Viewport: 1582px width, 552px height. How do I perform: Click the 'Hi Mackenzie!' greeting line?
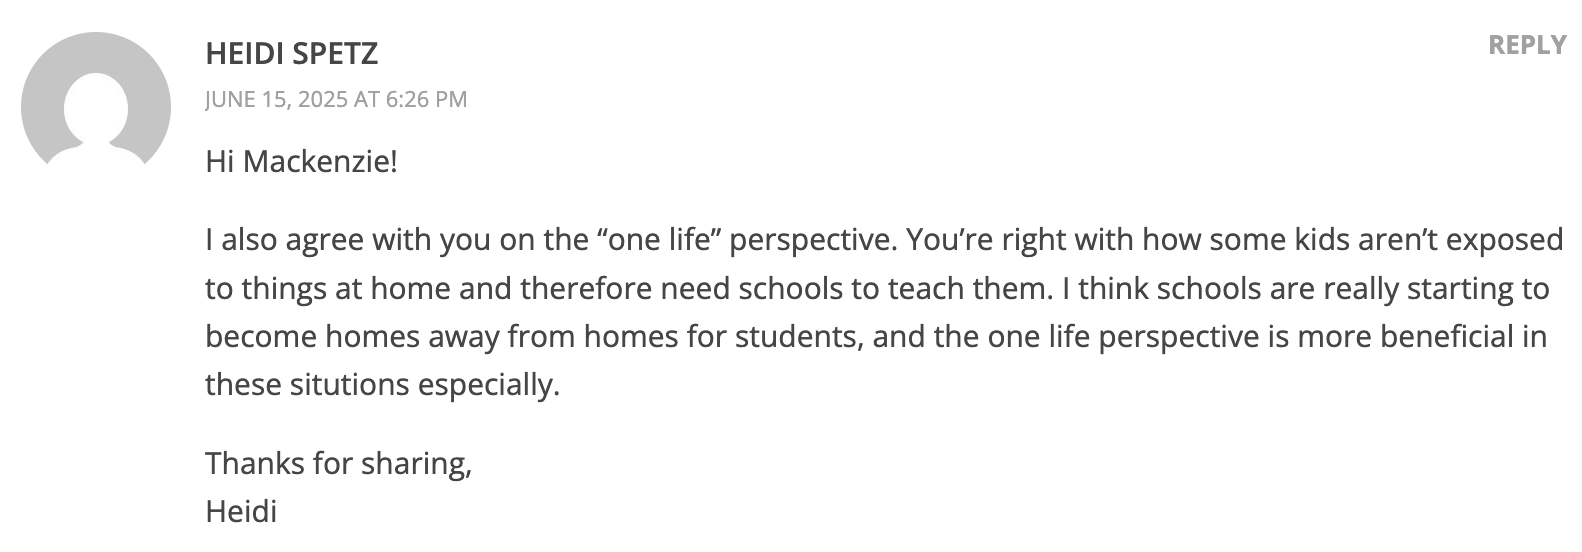tap(301, 160)
